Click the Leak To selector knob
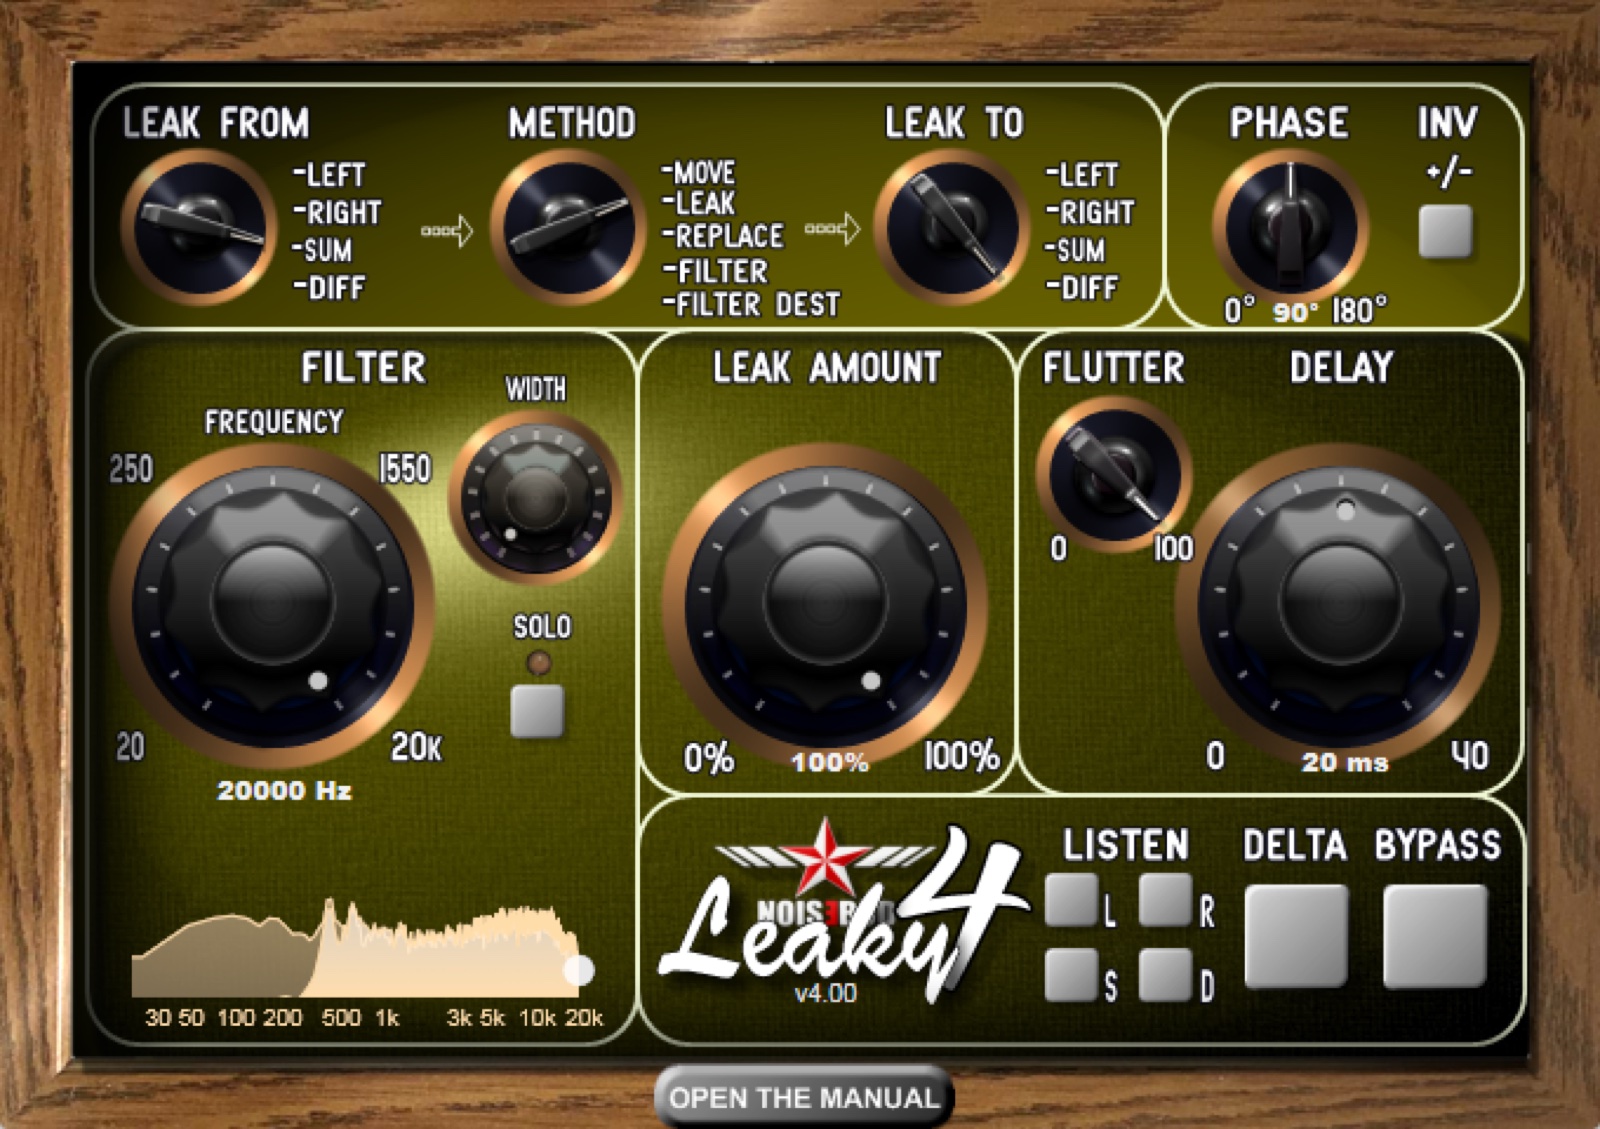 click(x=952, y=228)
